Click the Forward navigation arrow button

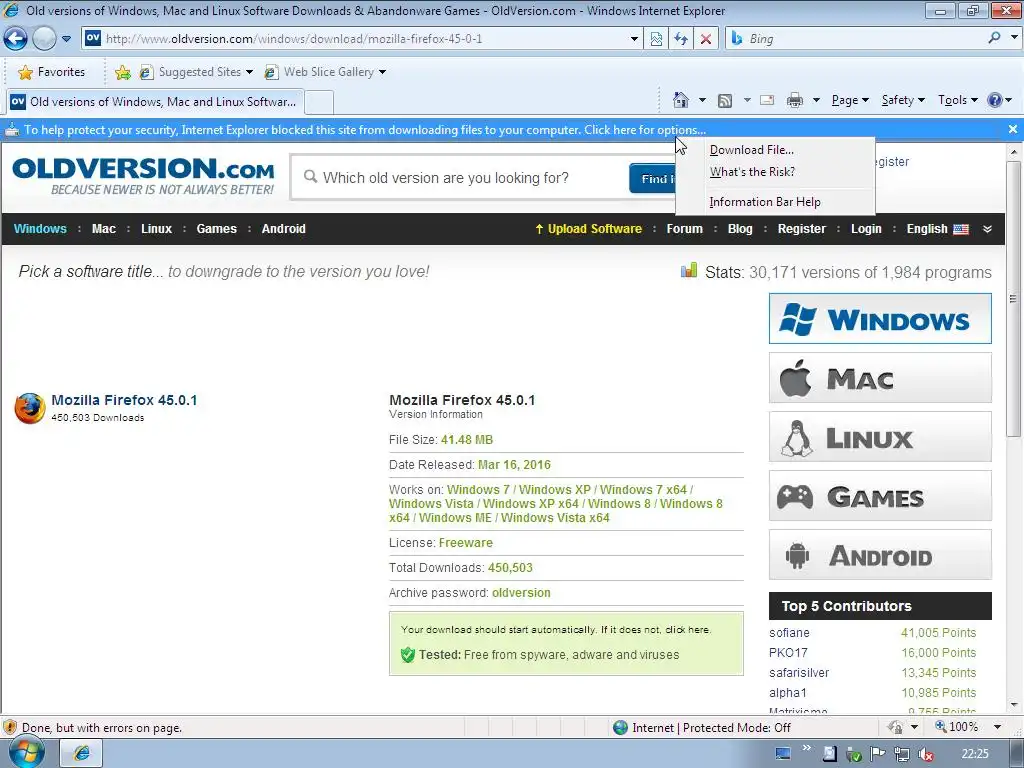point(44,39)
